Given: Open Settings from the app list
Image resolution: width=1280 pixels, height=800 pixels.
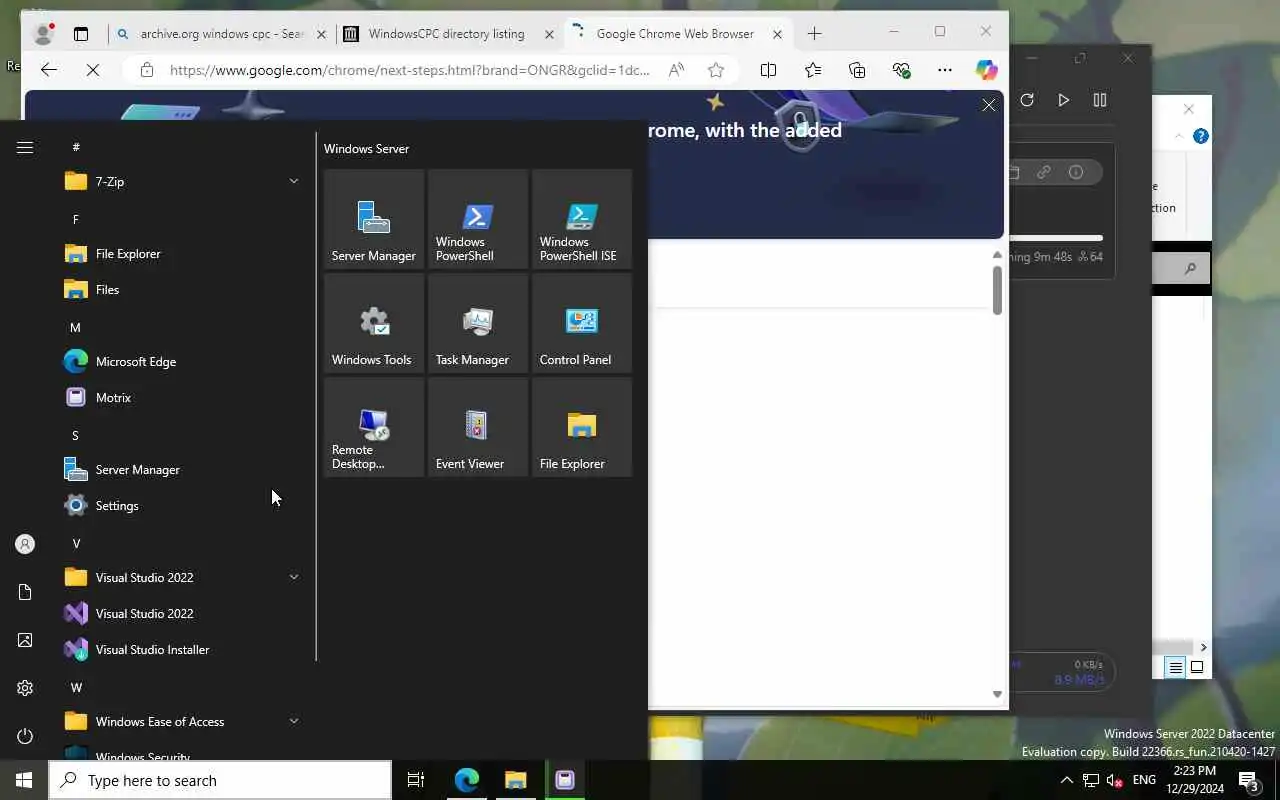Looking at the screenshot, I should (182, 506).
